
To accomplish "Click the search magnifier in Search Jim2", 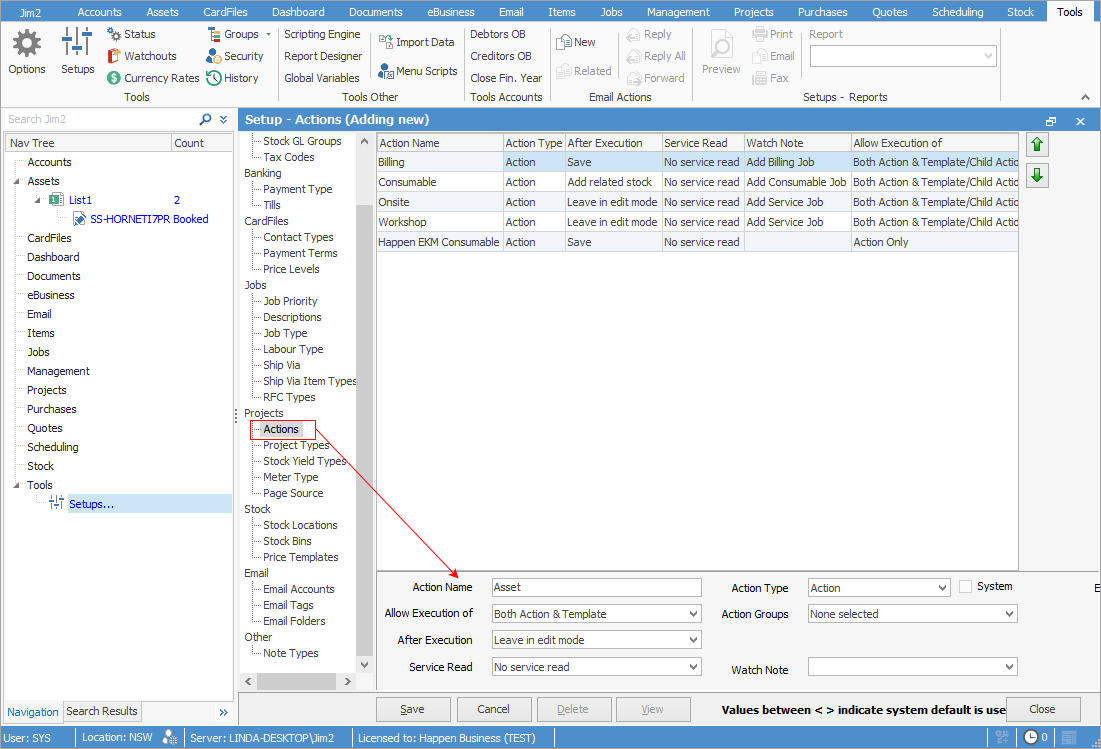I will [x=206, y=119].
